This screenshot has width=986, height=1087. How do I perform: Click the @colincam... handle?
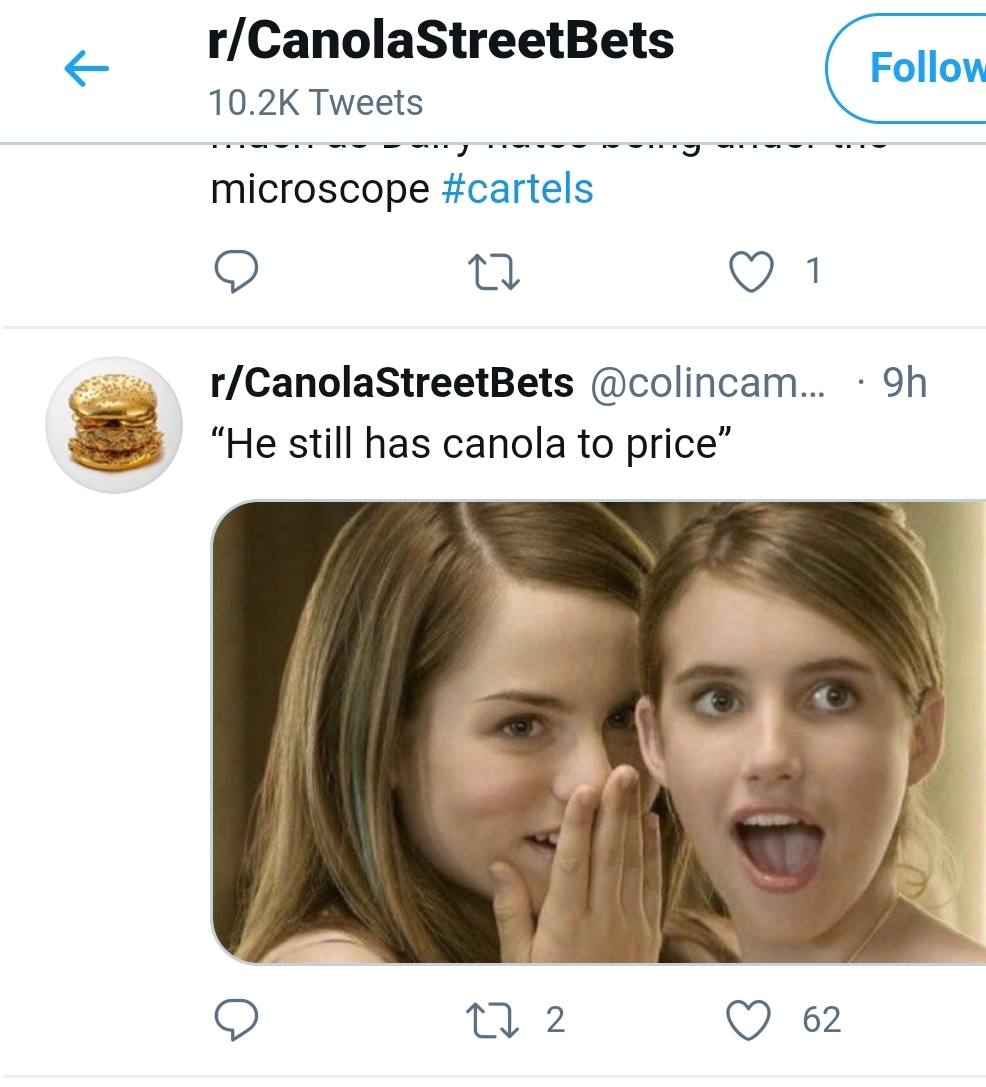tap(708, 383)
